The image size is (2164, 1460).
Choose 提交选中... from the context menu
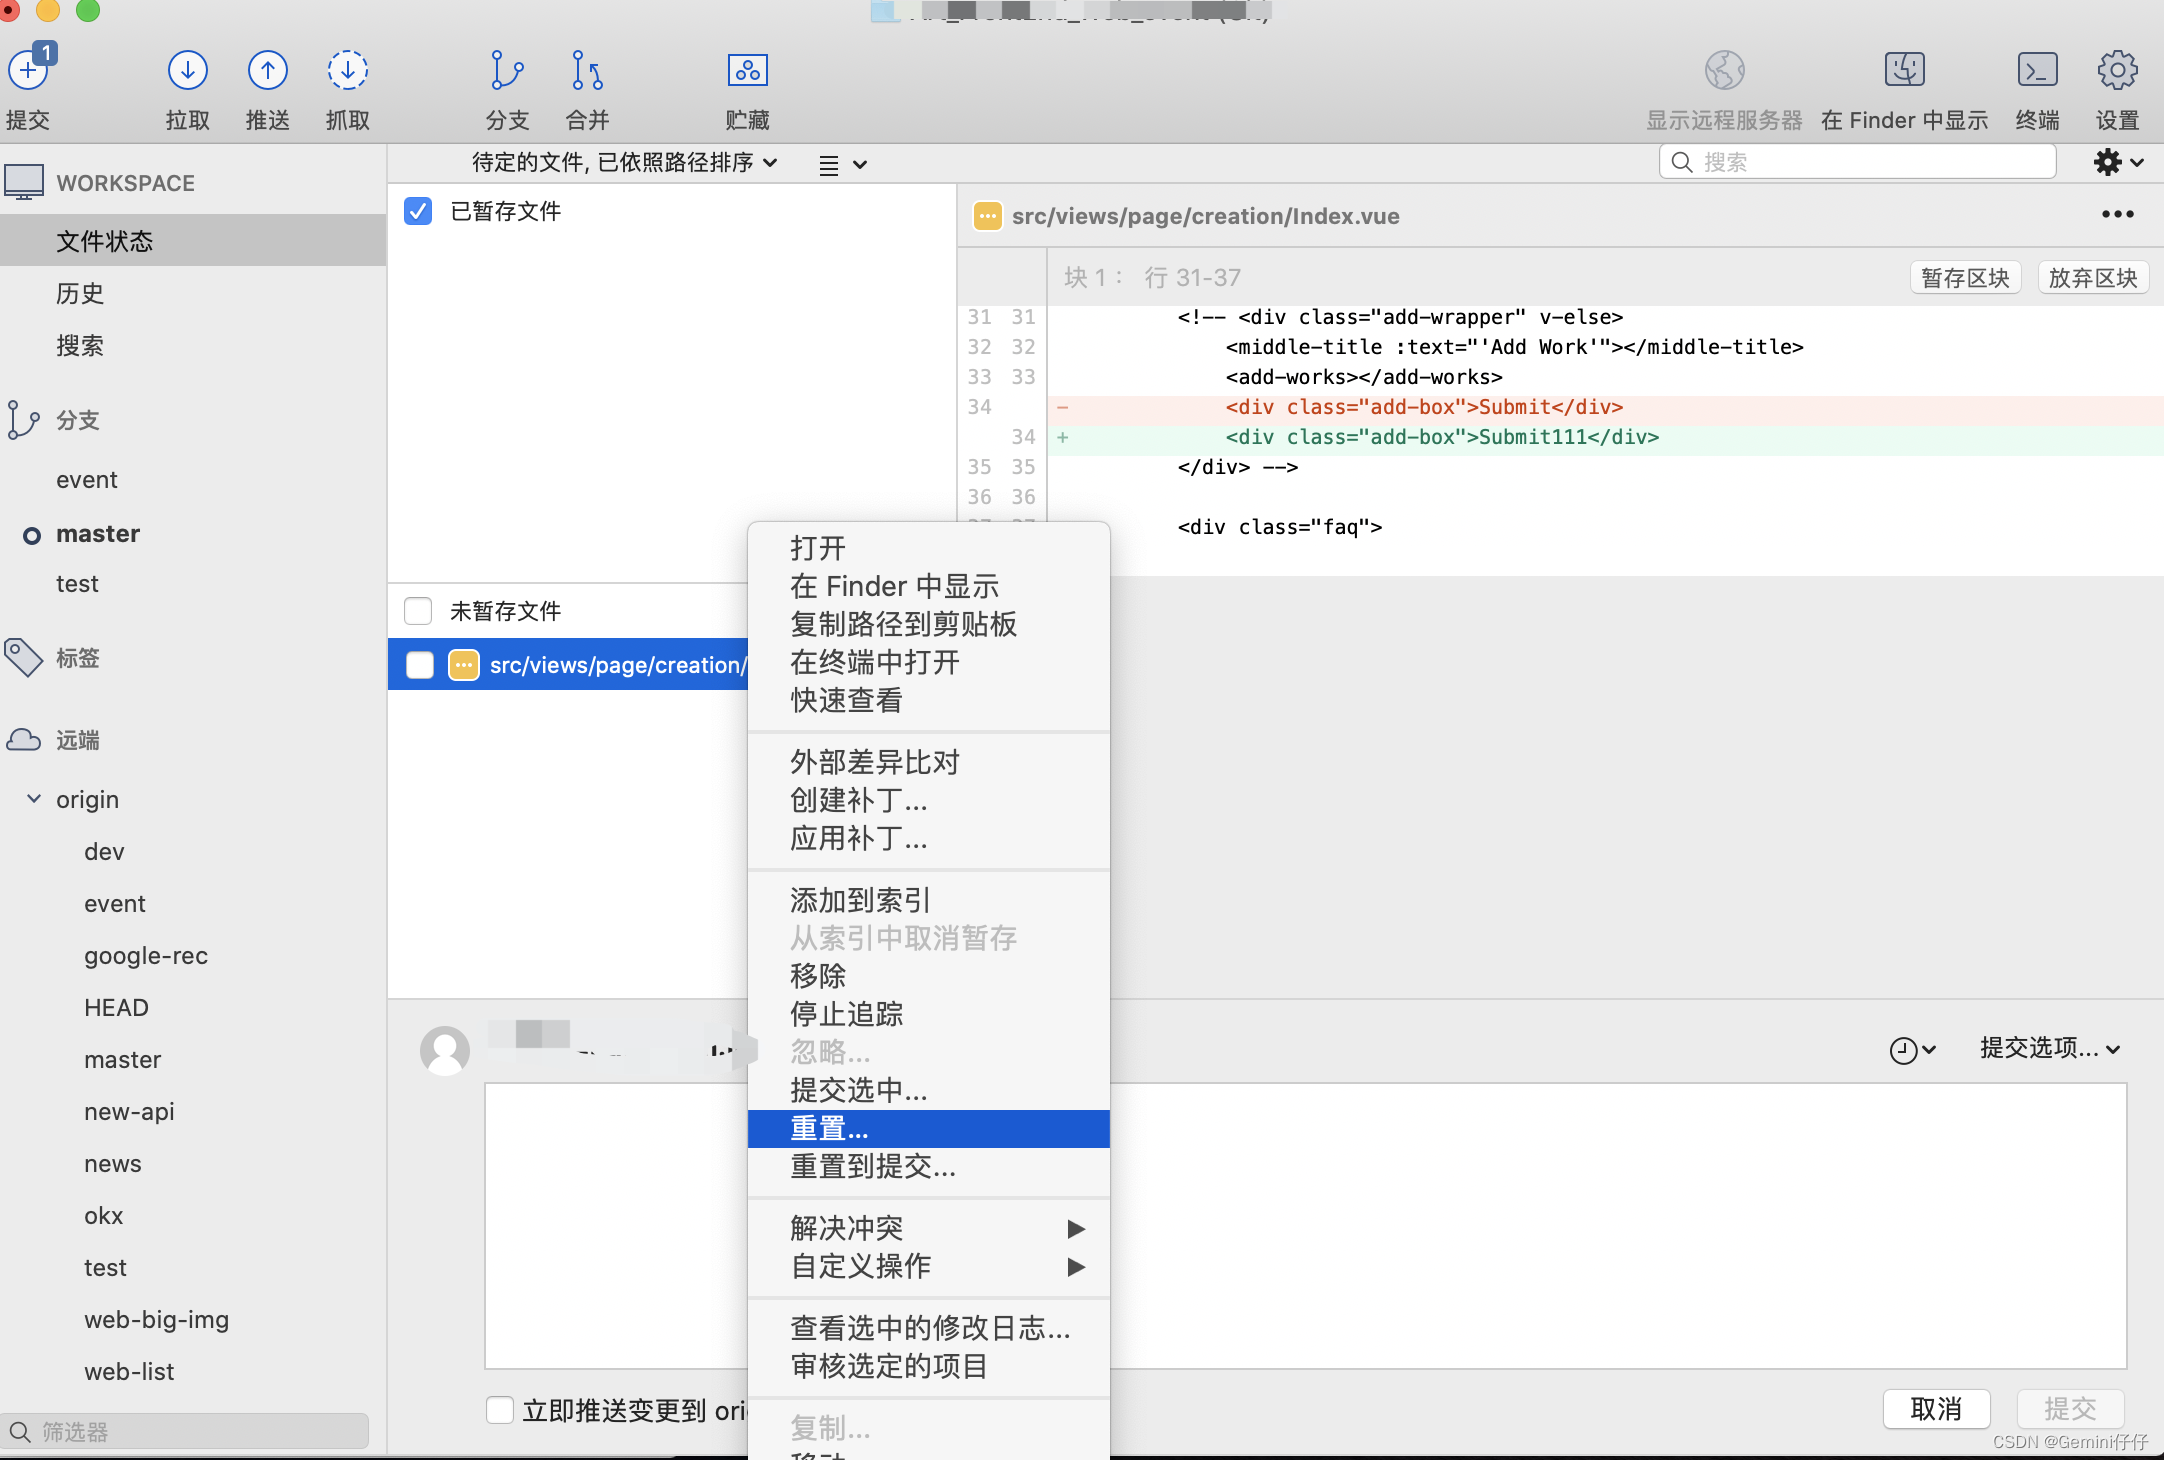(x=929, y=1090)
